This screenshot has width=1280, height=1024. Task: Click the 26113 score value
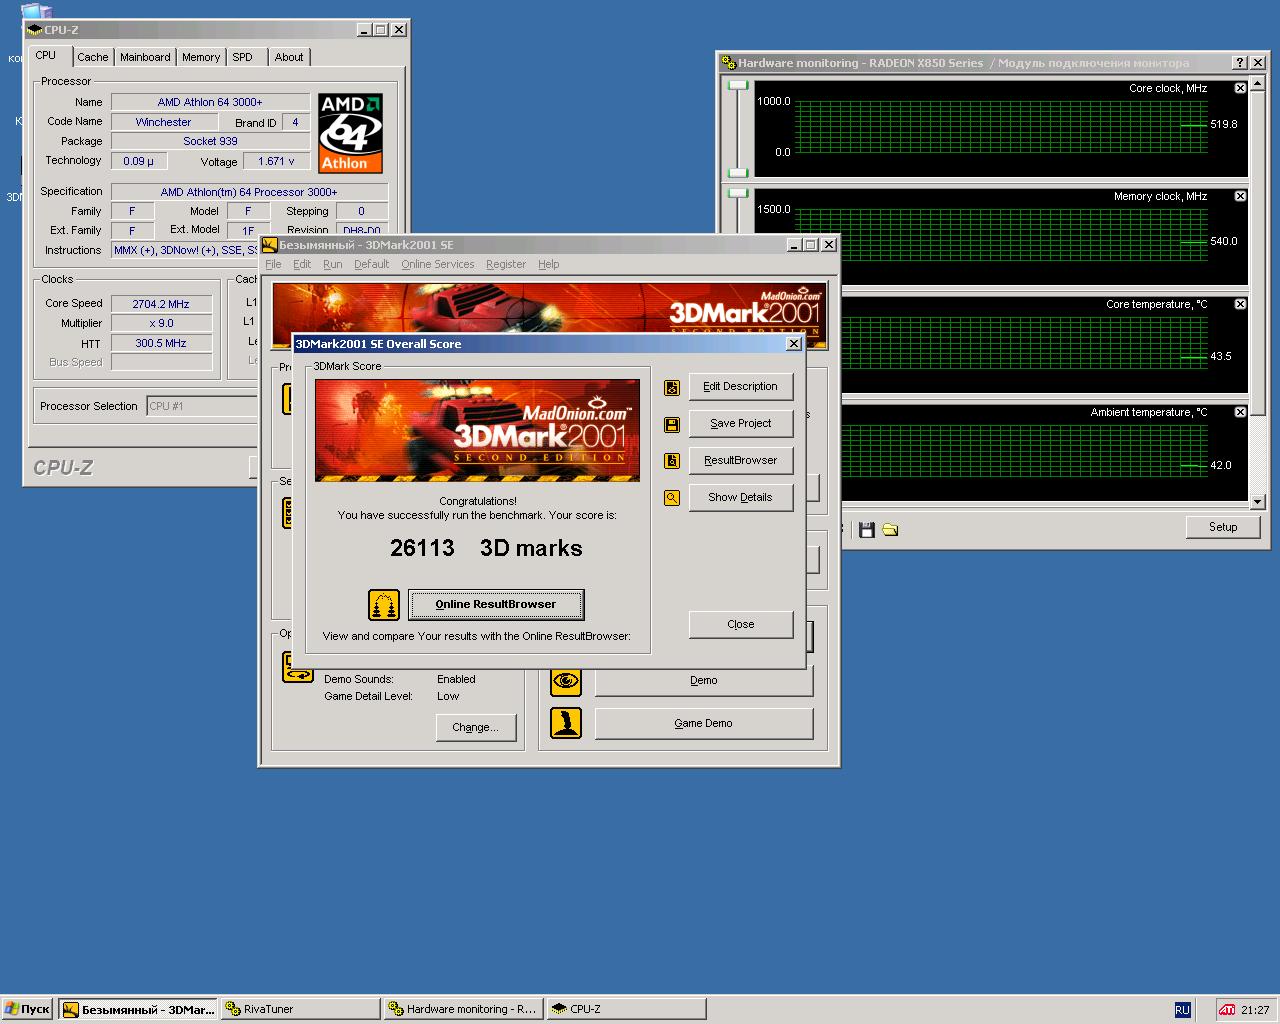[x=422, y=548]
